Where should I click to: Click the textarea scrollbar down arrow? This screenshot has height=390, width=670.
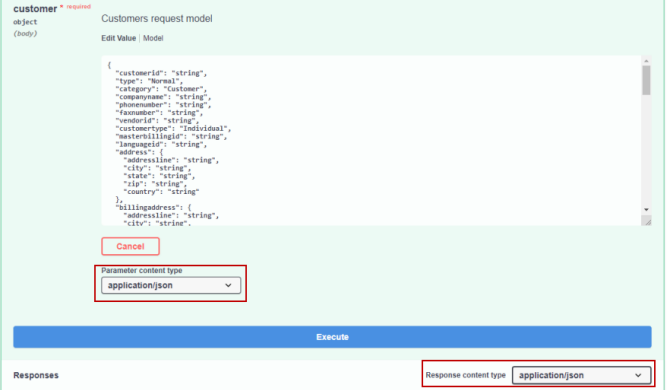coord(646,210)
